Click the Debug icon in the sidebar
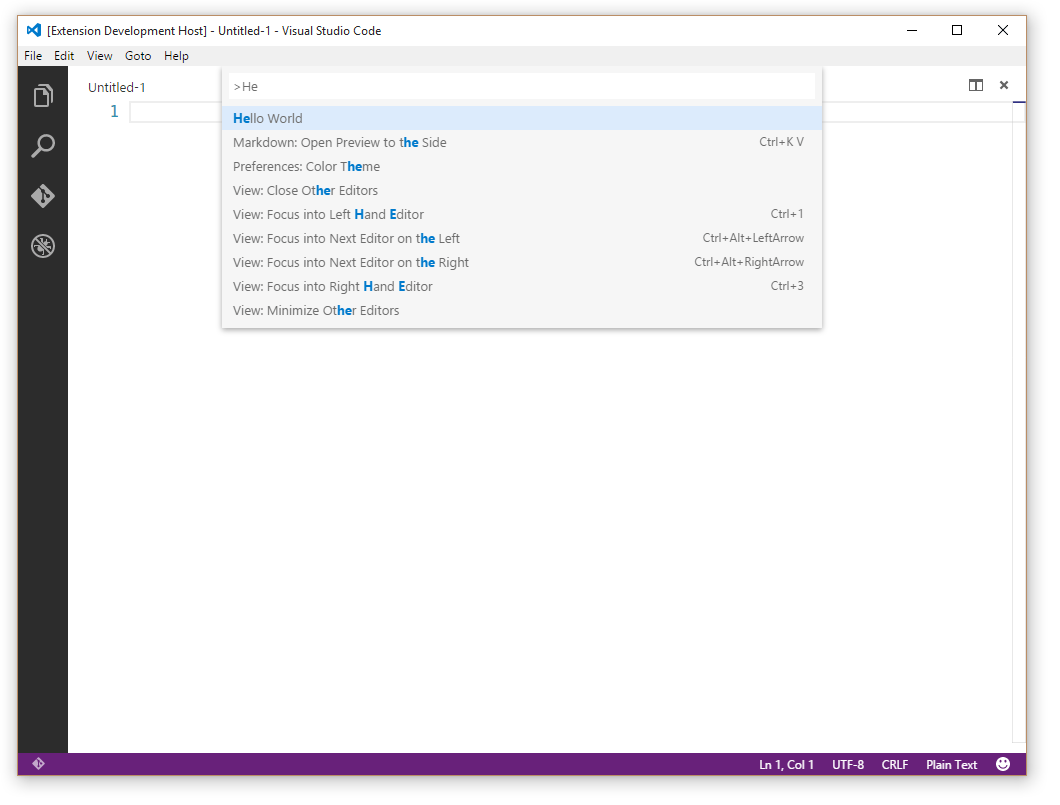 pos(42,246)
